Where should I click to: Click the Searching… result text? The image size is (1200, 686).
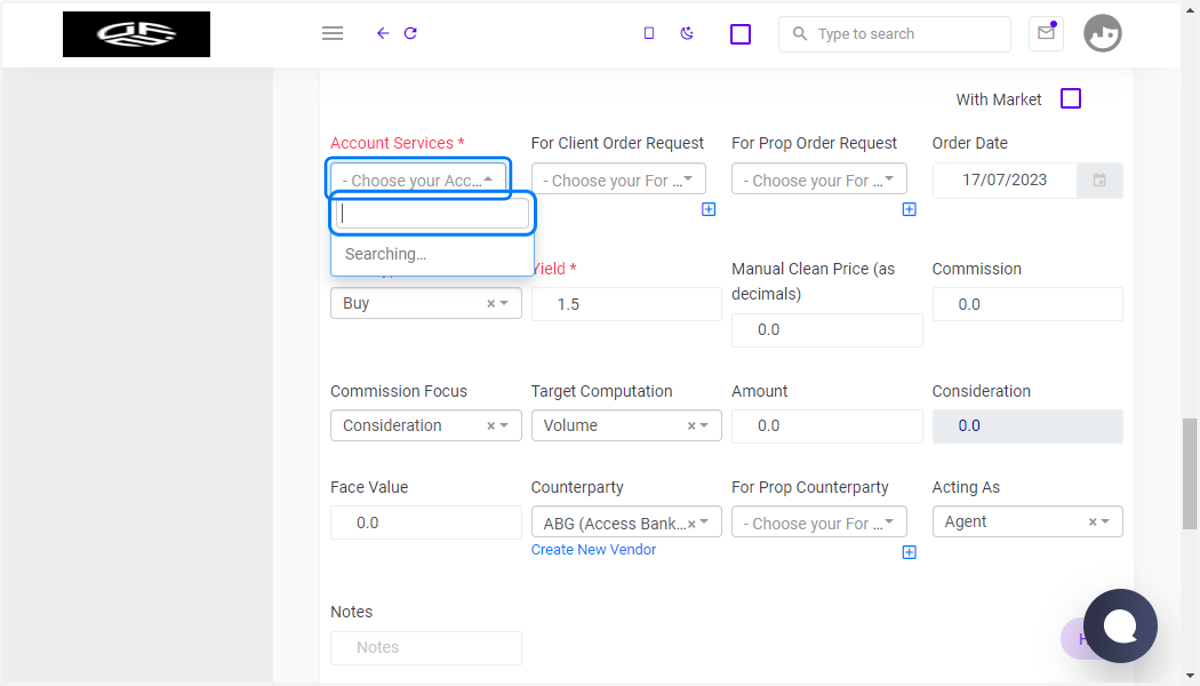click(385, 254)
